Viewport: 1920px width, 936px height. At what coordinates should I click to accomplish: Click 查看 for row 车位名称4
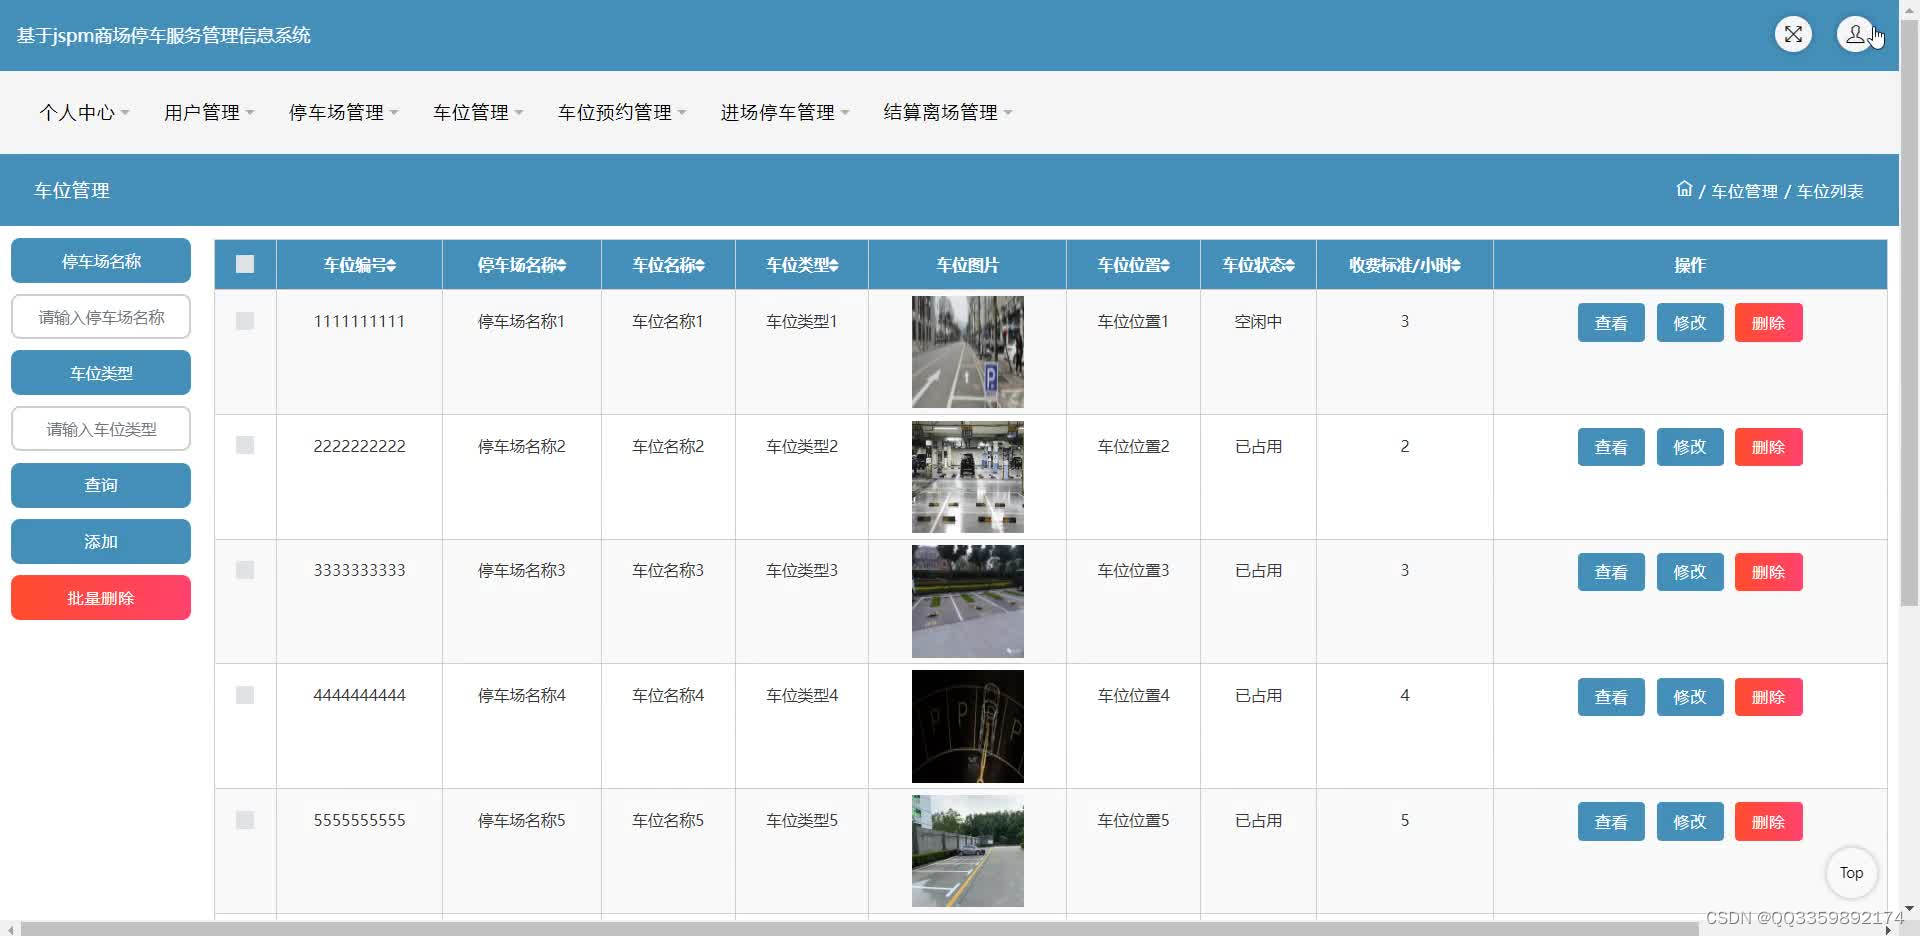tap(1611, 697)
